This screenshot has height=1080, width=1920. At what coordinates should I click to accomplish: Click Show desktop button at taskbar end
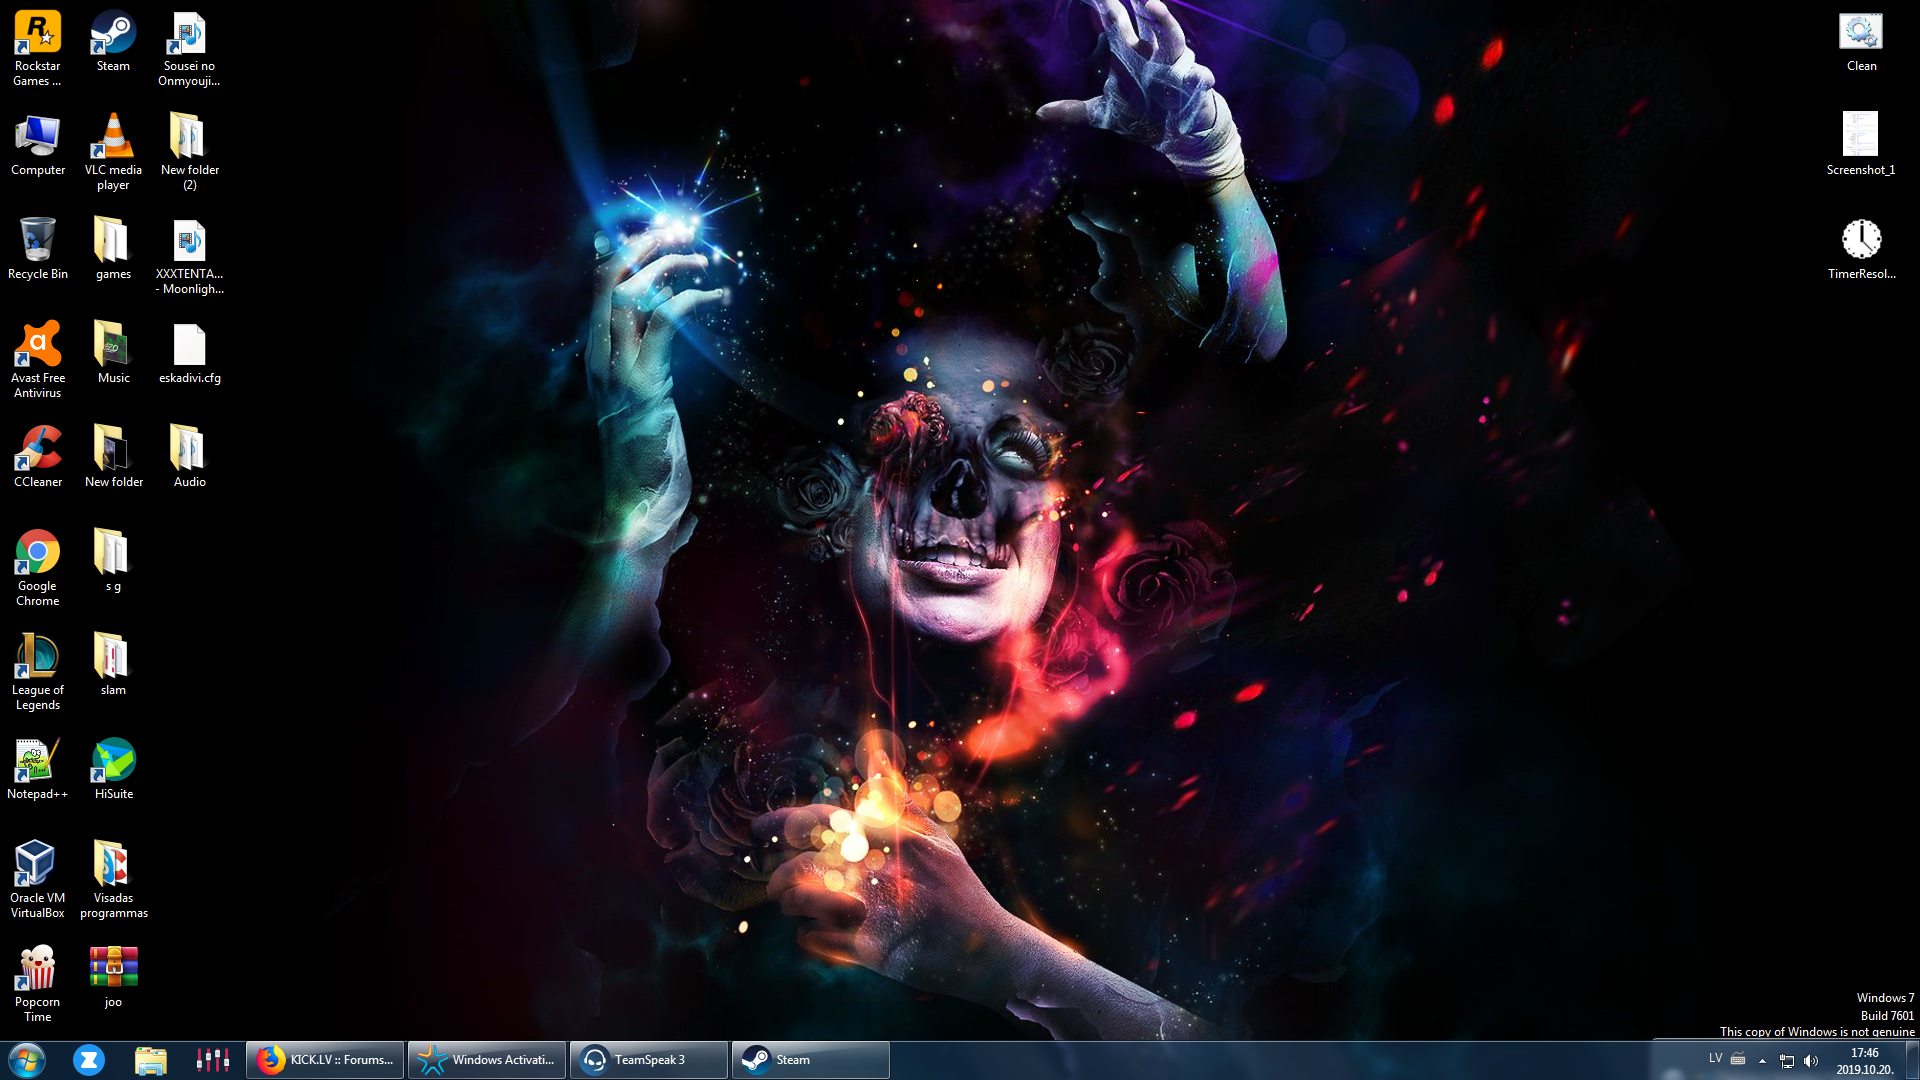click(1912, 1060)
